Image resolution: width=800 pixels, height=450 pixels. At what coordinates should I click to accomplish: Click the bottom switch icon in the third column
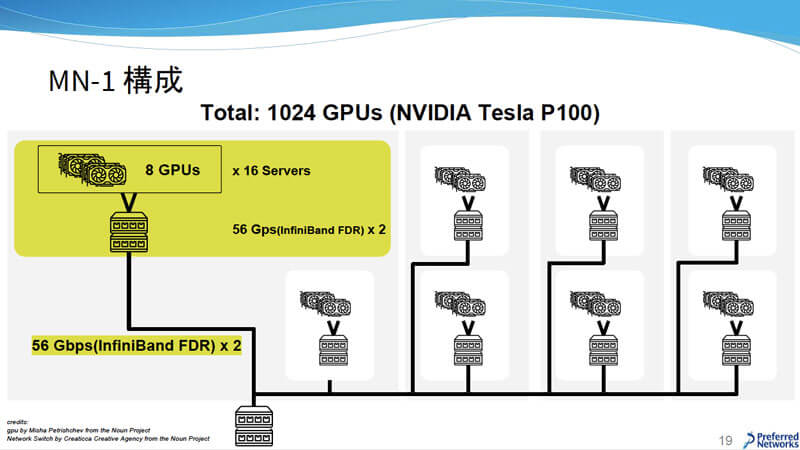pos(604,351)
